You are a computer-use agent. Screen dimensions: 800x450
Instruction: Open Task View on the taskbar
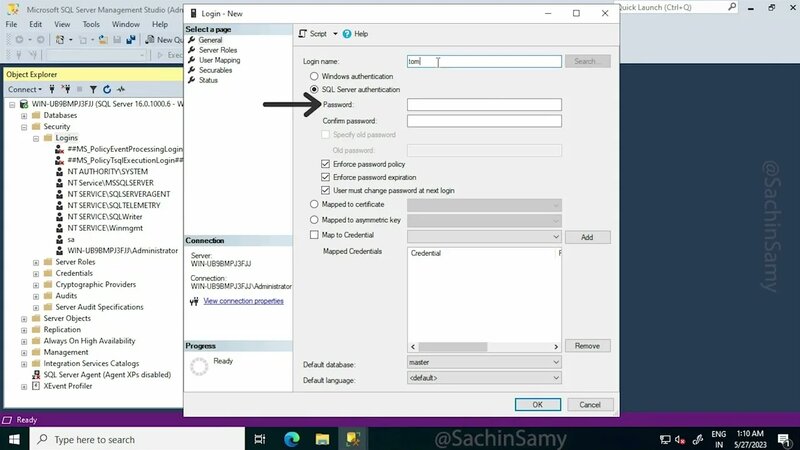[260, 439]
